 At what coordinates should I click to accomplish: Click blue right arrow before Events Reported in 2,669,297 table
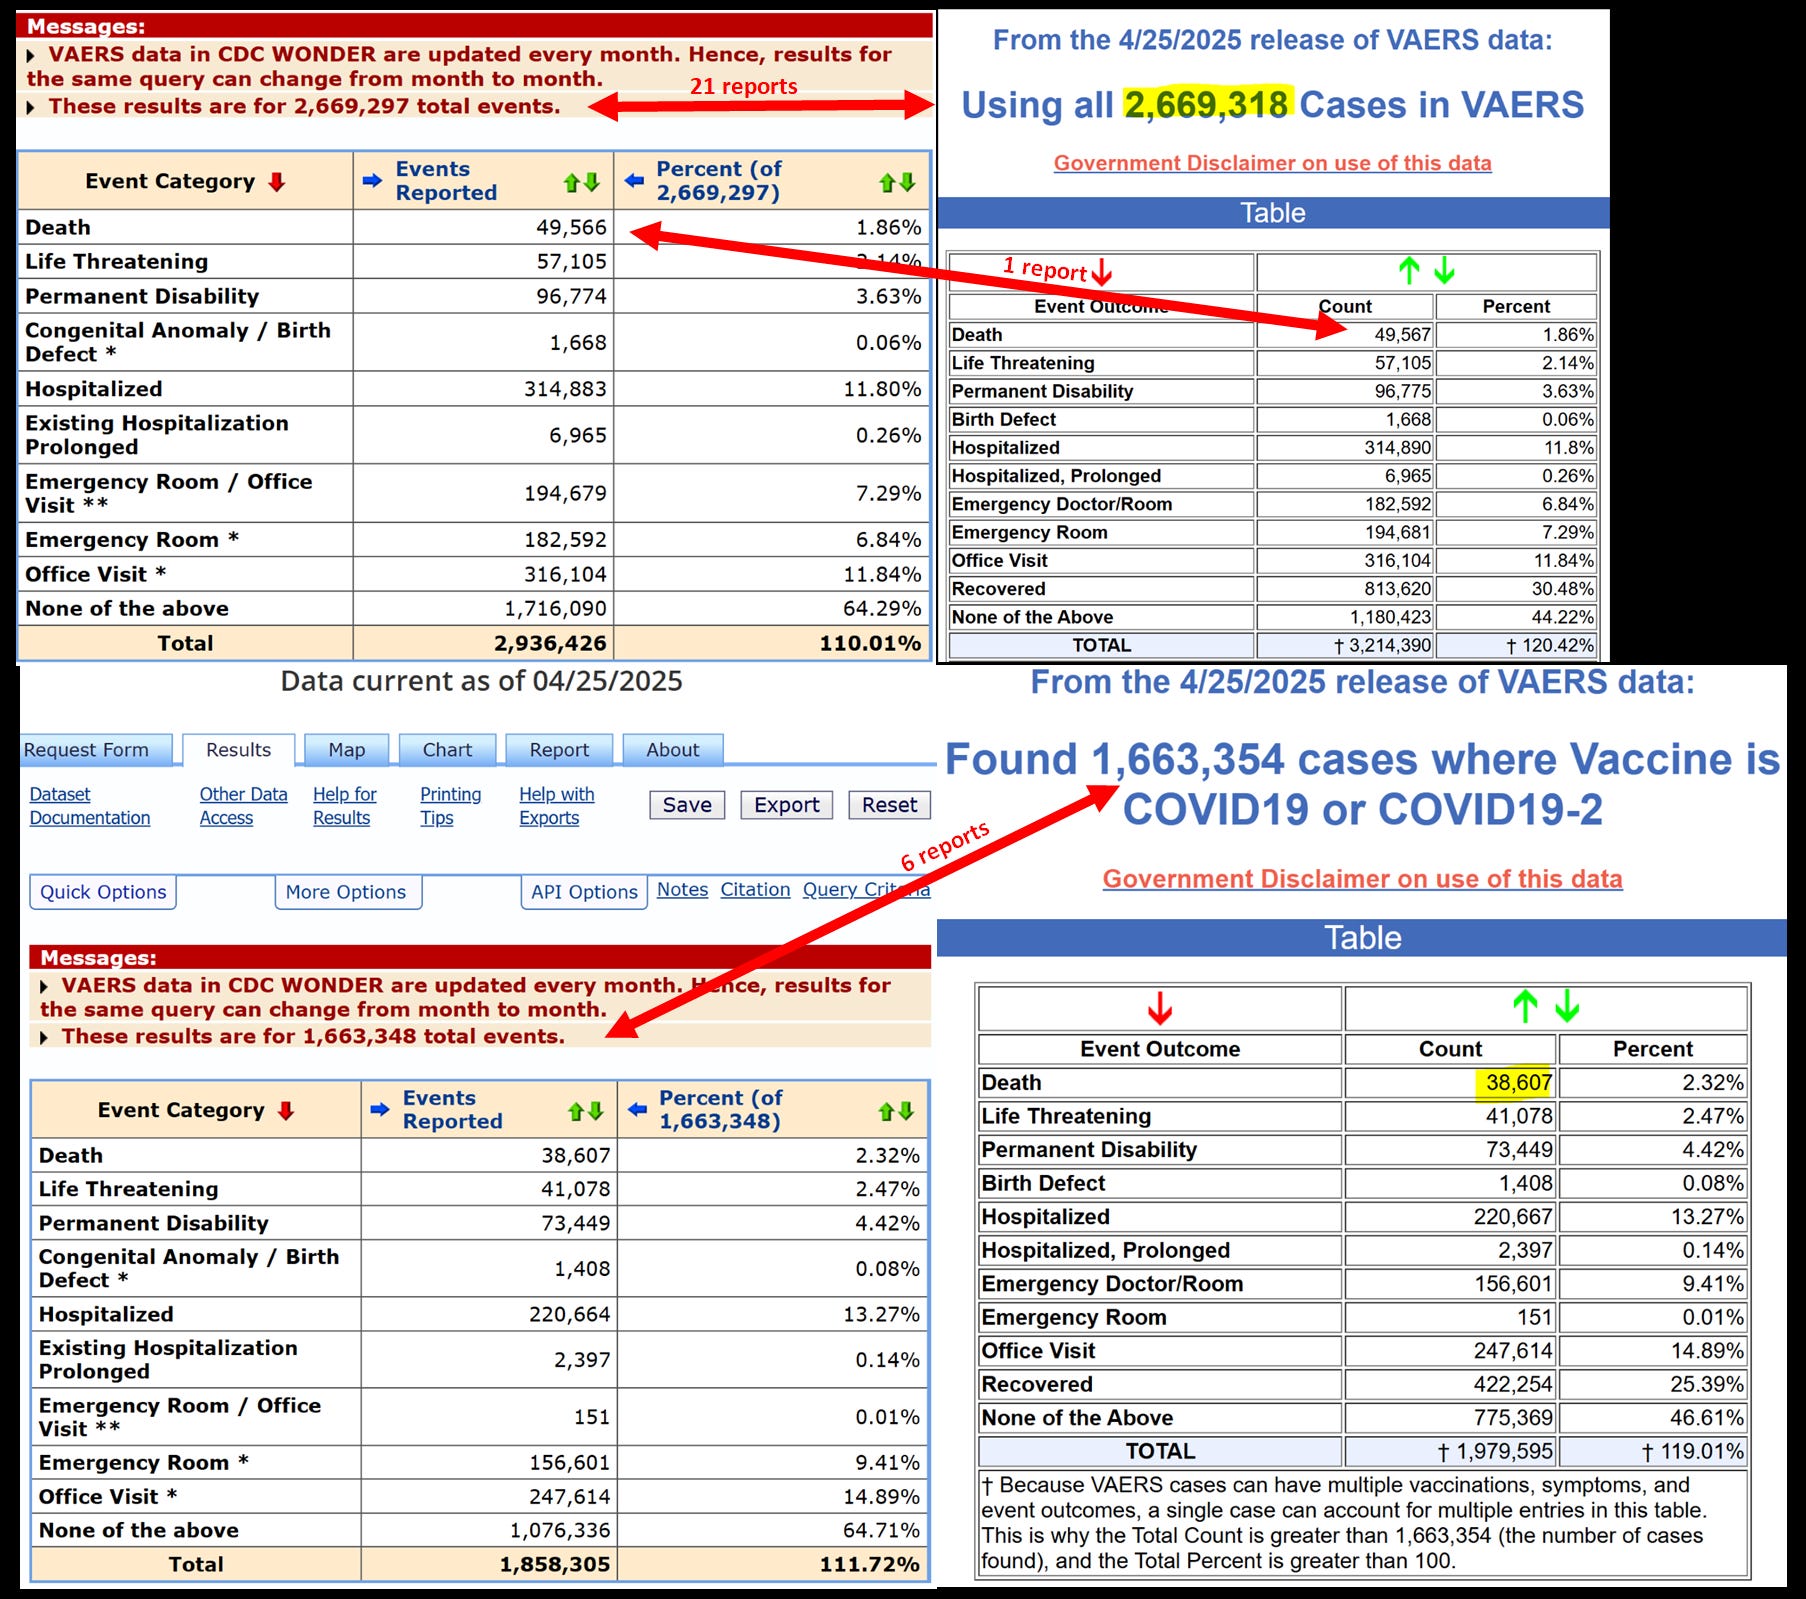point(372,181)
